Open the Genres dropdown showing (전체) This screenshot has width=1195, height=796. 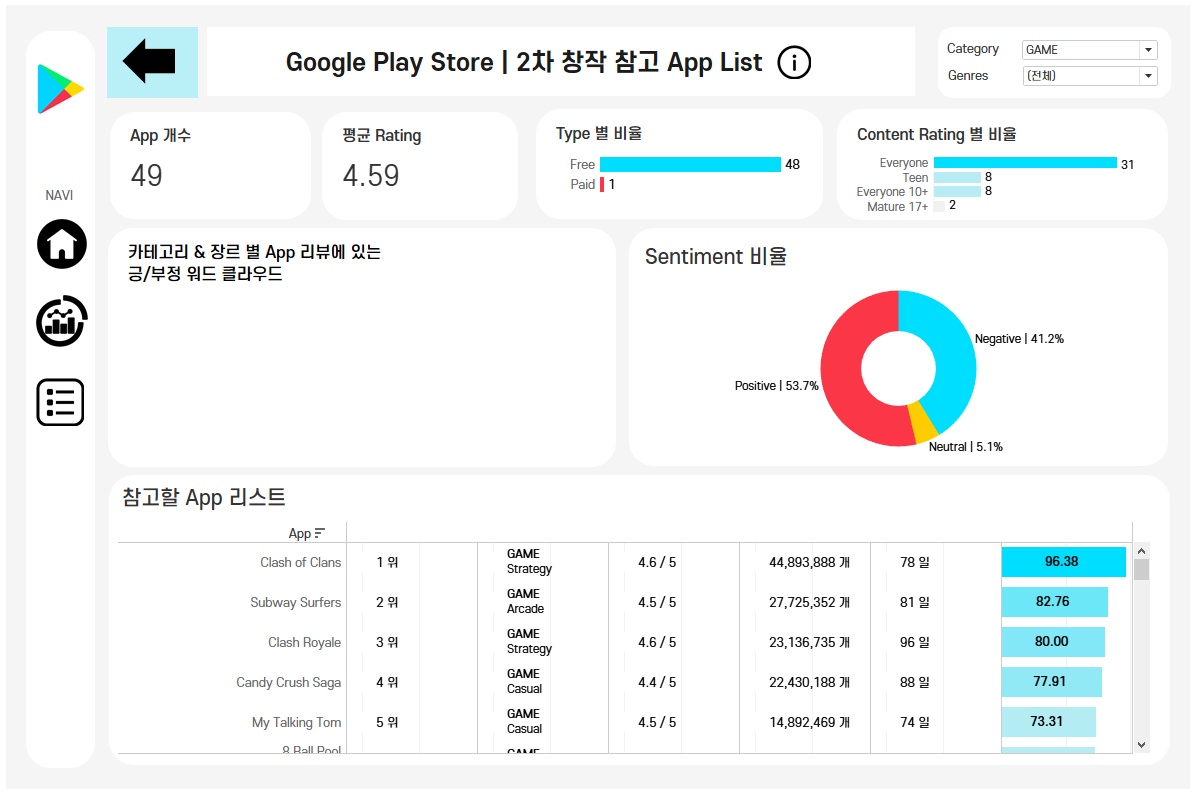pos(1089,75)
